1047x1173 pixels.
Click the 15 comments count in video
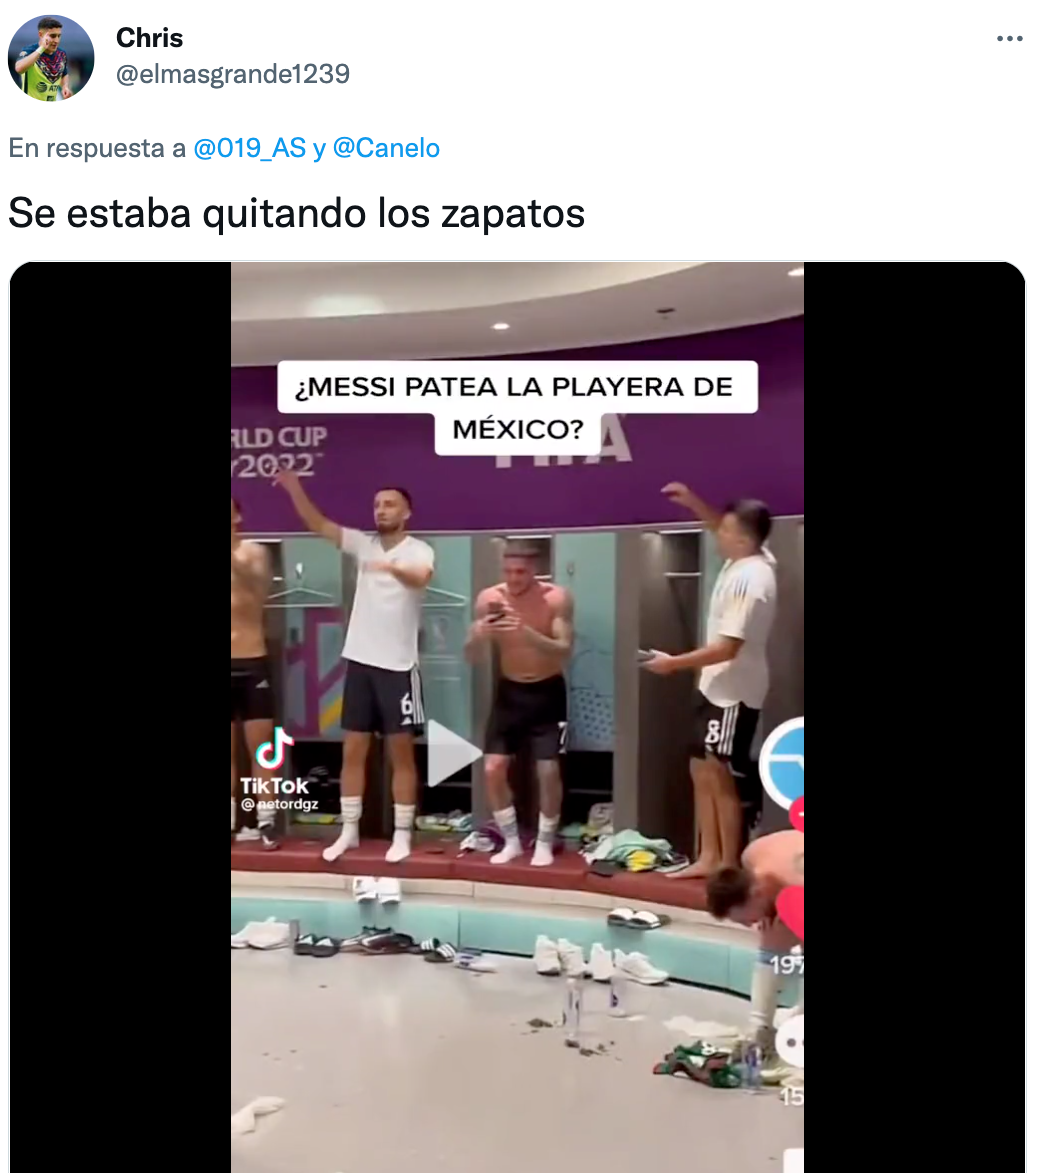coord(792,1096)
